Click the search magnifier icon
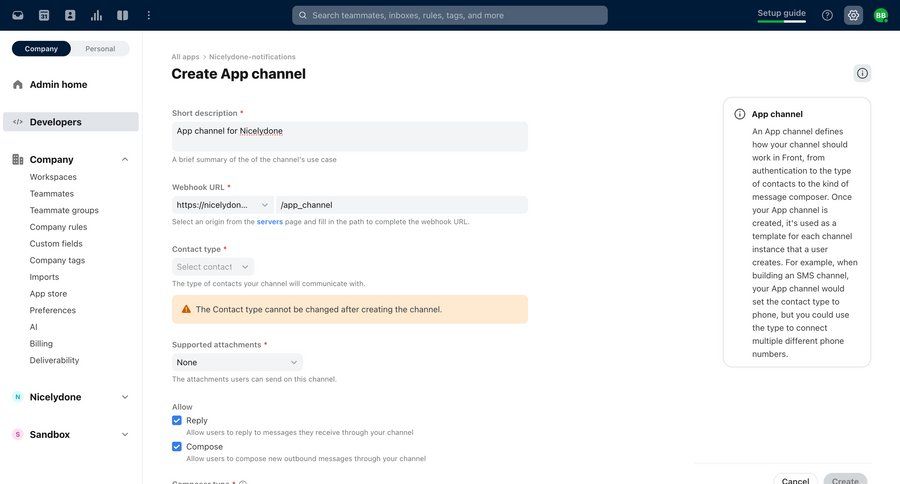This screenshot has height=484, width=900. point(302,16)
